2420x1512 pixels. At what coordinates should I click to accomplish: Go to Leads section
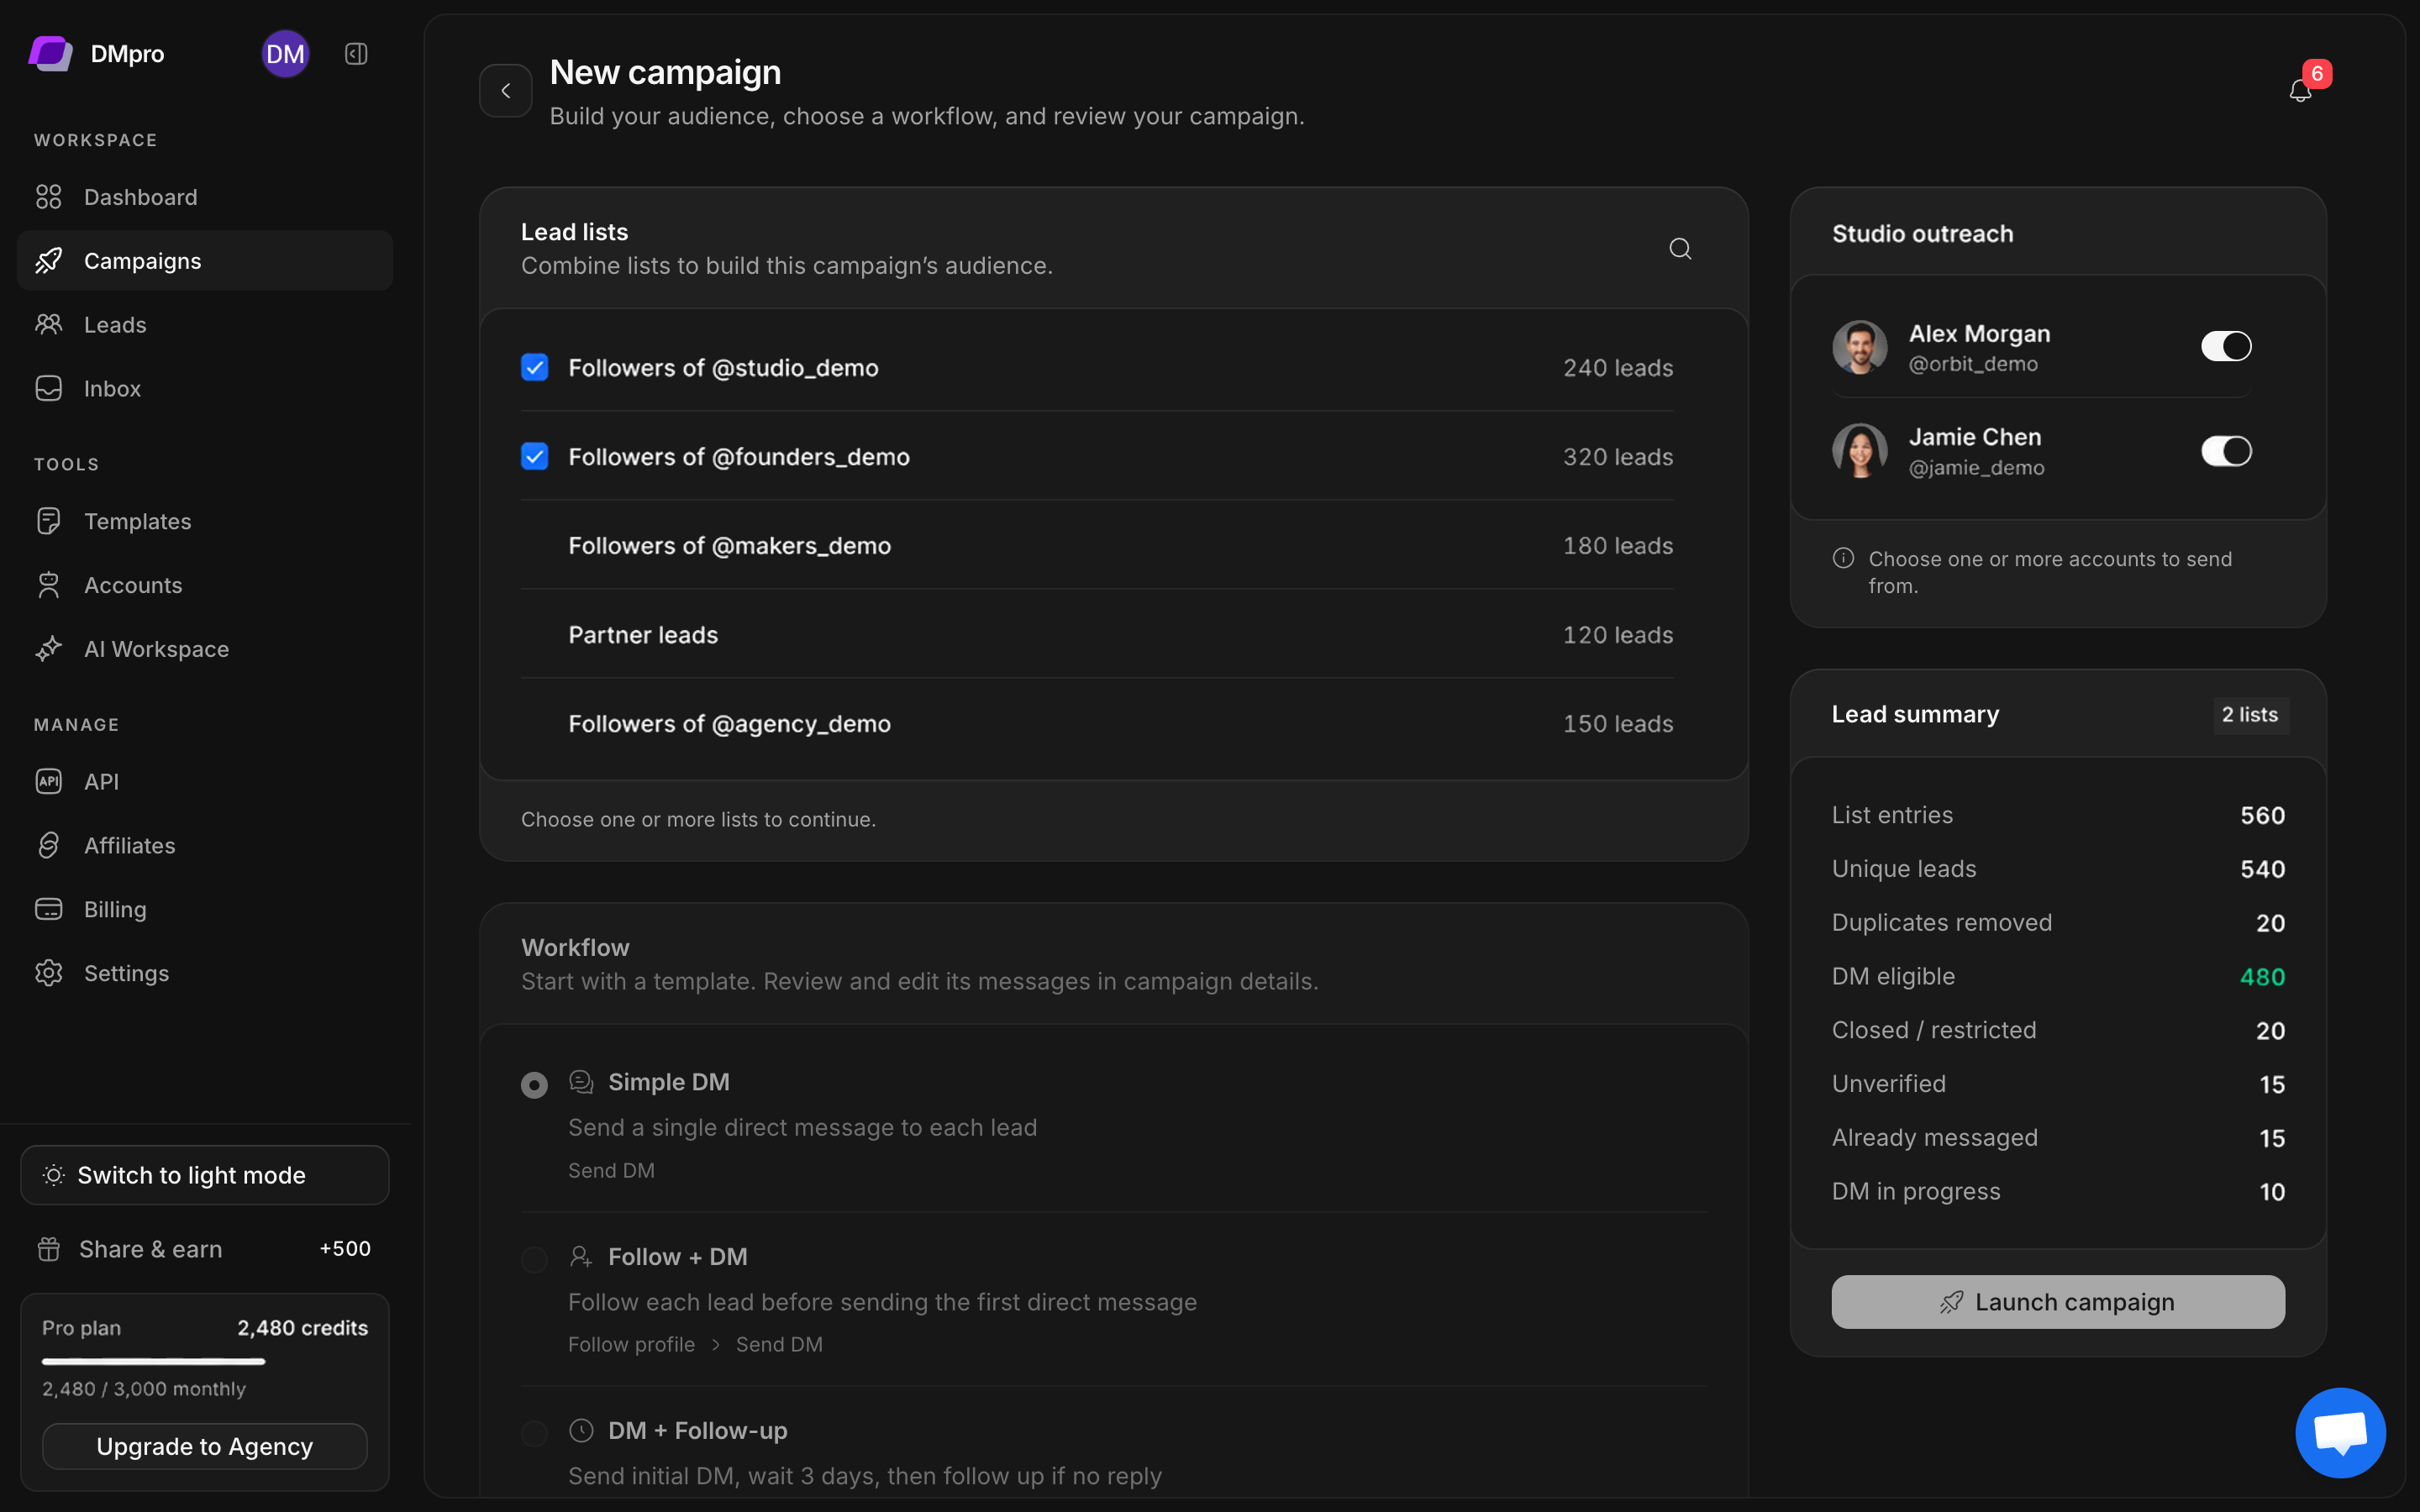tap(205, 325)
